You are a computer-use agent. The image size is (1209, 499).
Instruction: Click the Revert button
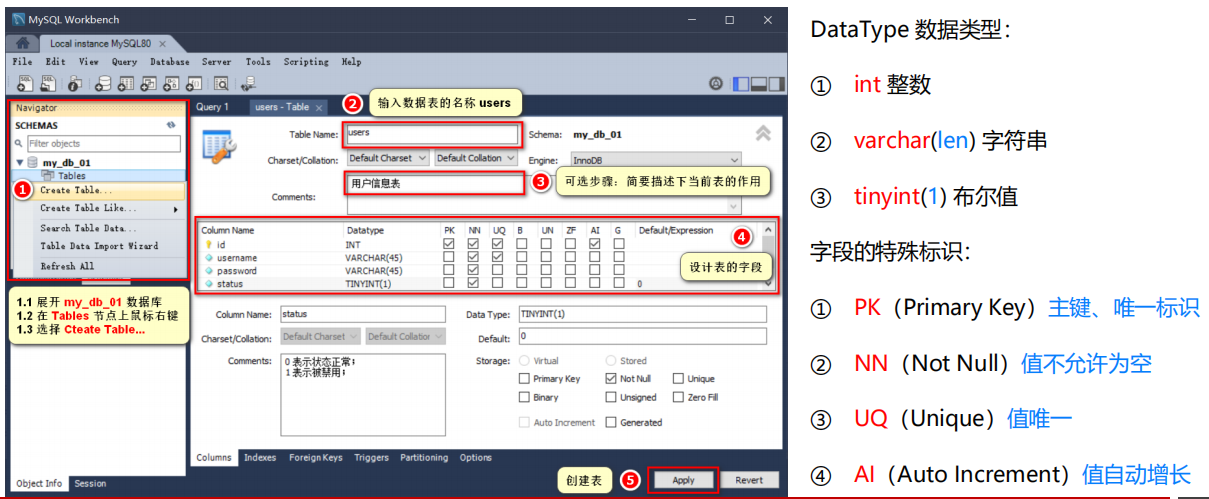click(749, 480)
